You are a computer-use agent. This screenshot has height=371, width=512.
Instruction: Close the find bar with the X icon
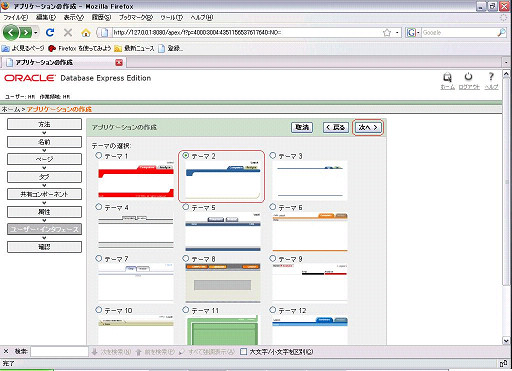coord(6,351)
